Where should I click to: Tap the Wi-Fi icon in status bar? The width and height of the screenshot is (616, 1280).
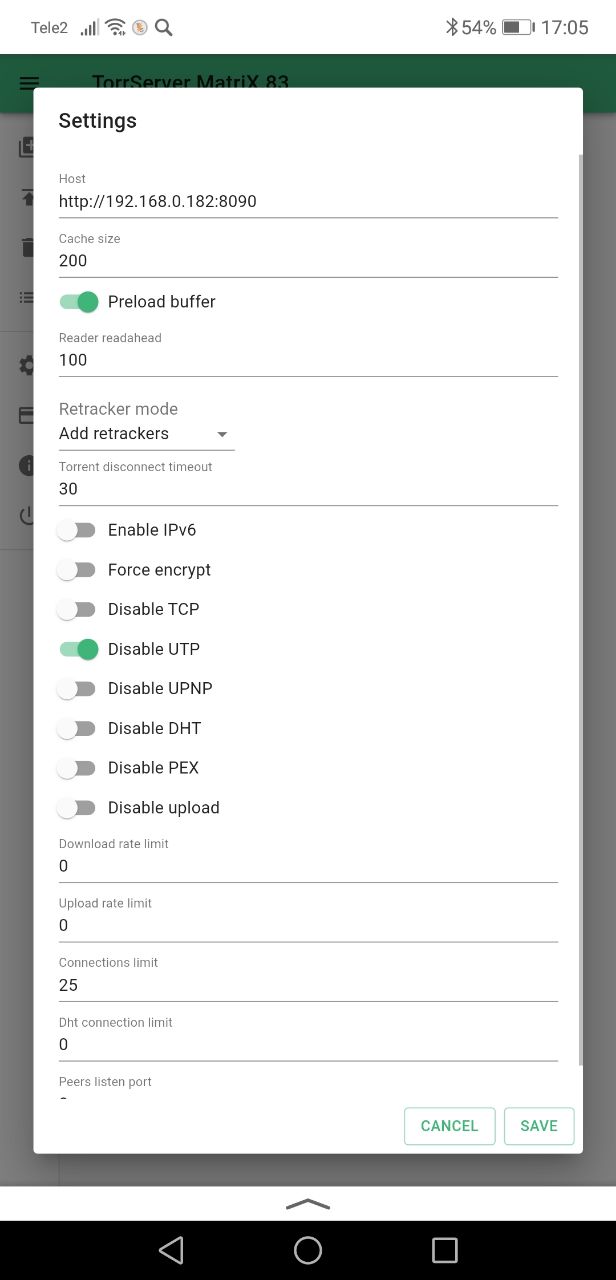coord(115,27)
